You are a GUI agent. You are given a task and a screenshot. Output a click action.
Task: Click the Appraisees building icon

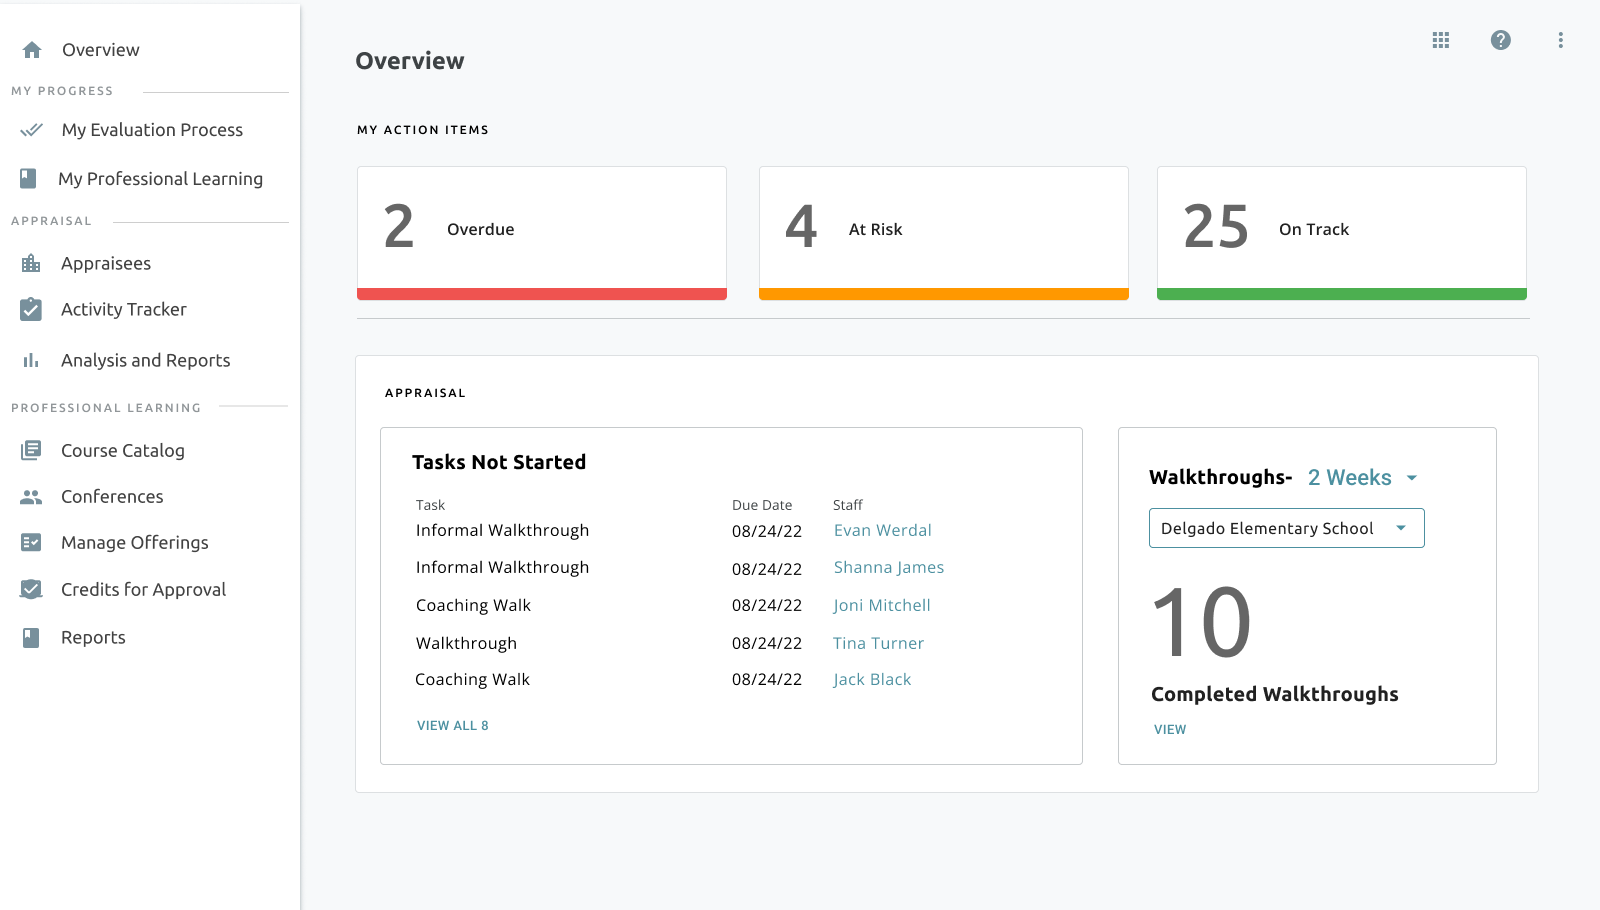(x=31, y=264)
